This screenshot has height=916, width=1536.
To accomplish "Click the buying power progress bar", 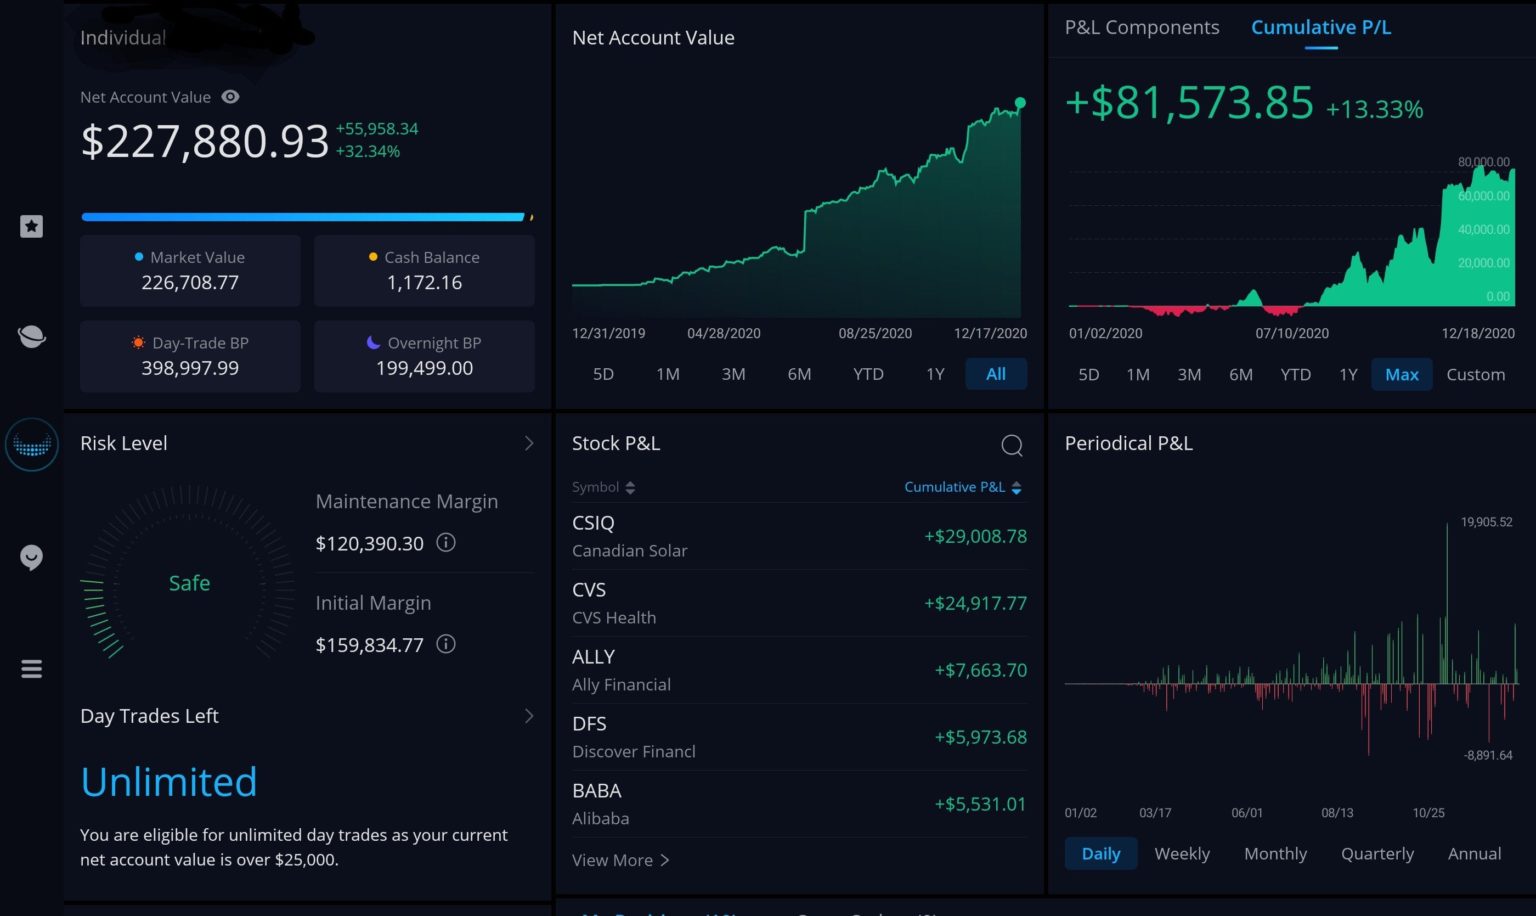I will coord(304,216).
